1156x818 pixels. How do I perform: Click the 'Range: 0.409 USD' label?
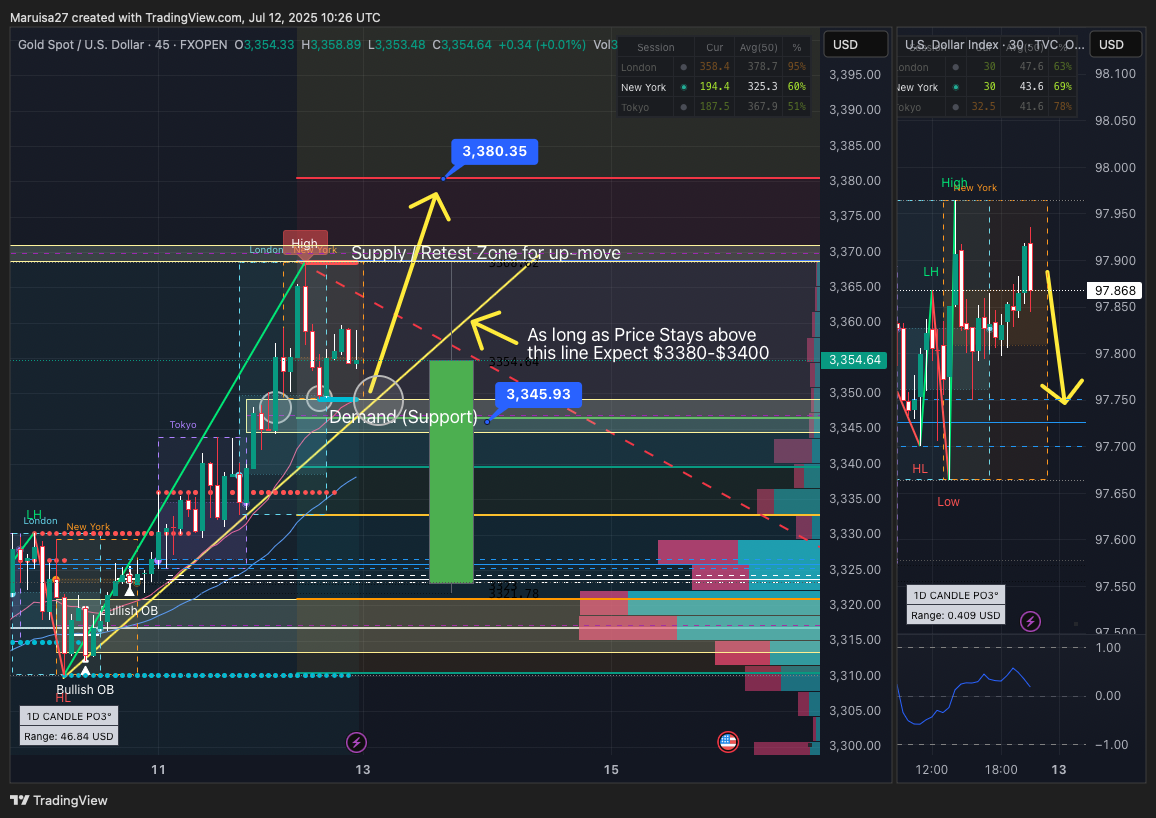click(x=955, y=615)
